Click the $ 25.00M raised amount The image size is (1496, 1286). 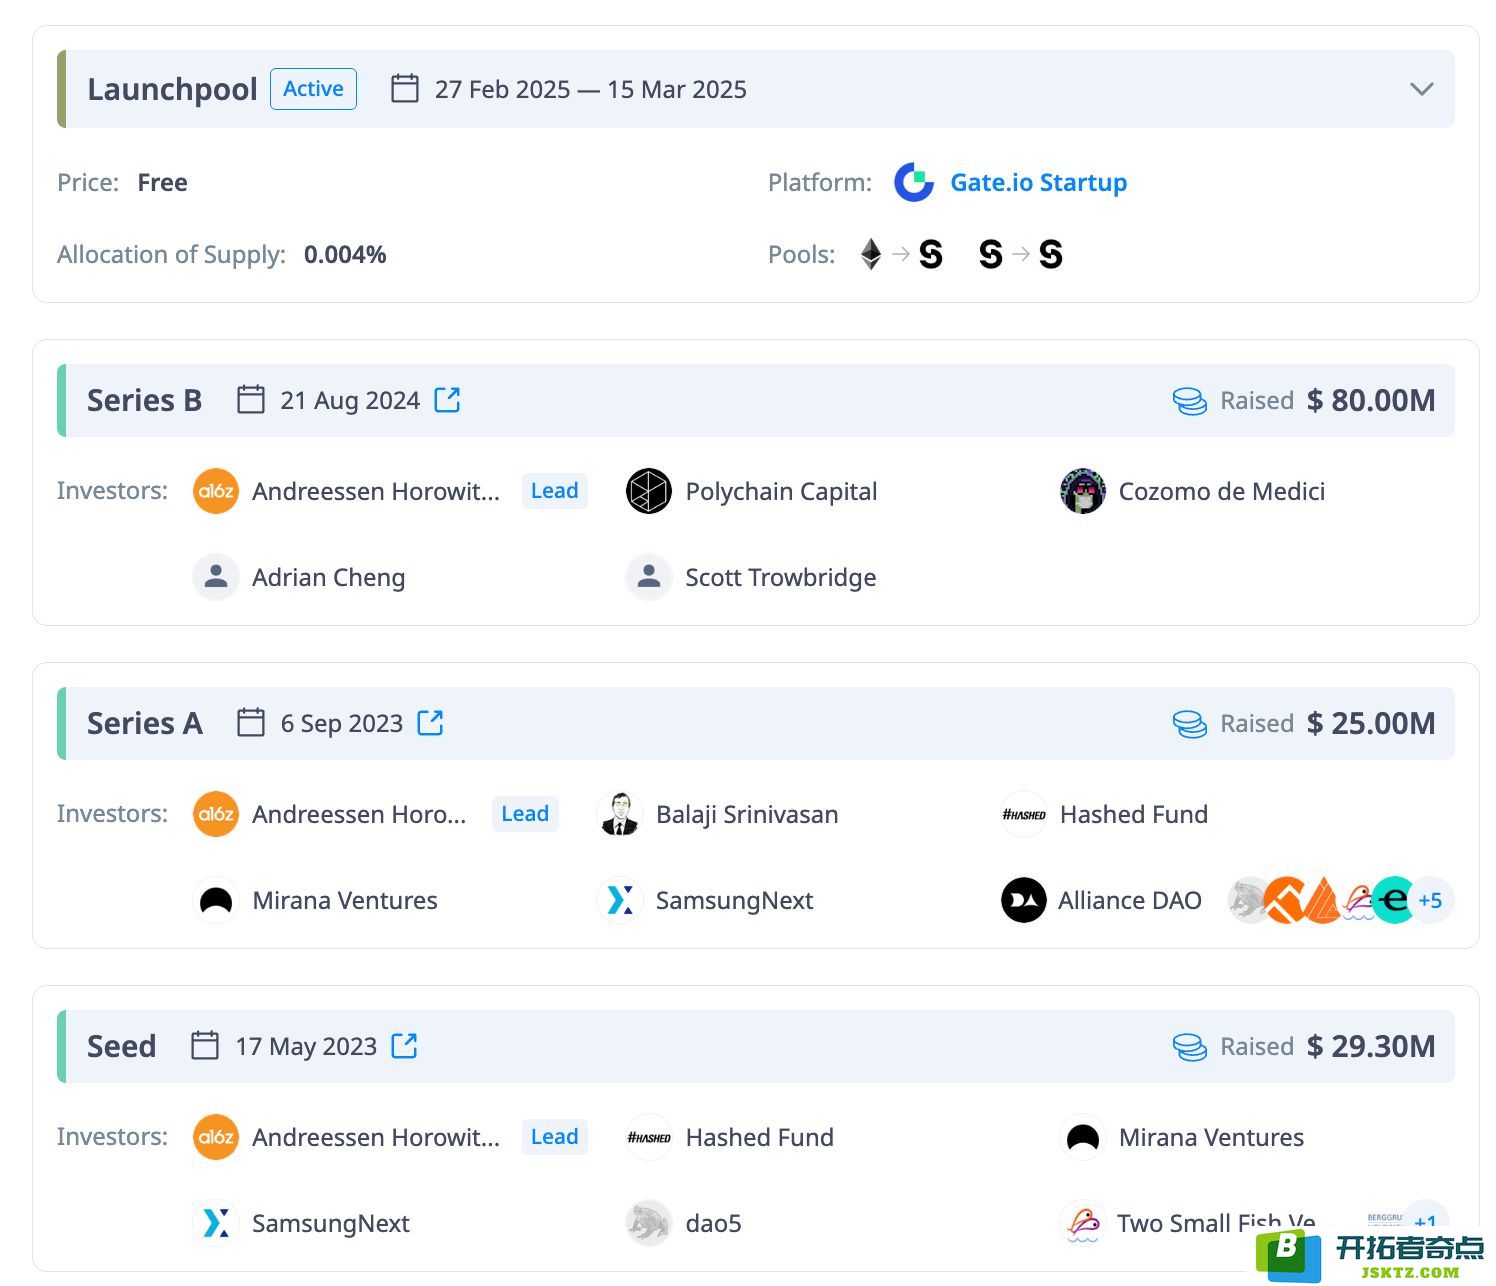pyautogui.click(x=1371, y=723)
